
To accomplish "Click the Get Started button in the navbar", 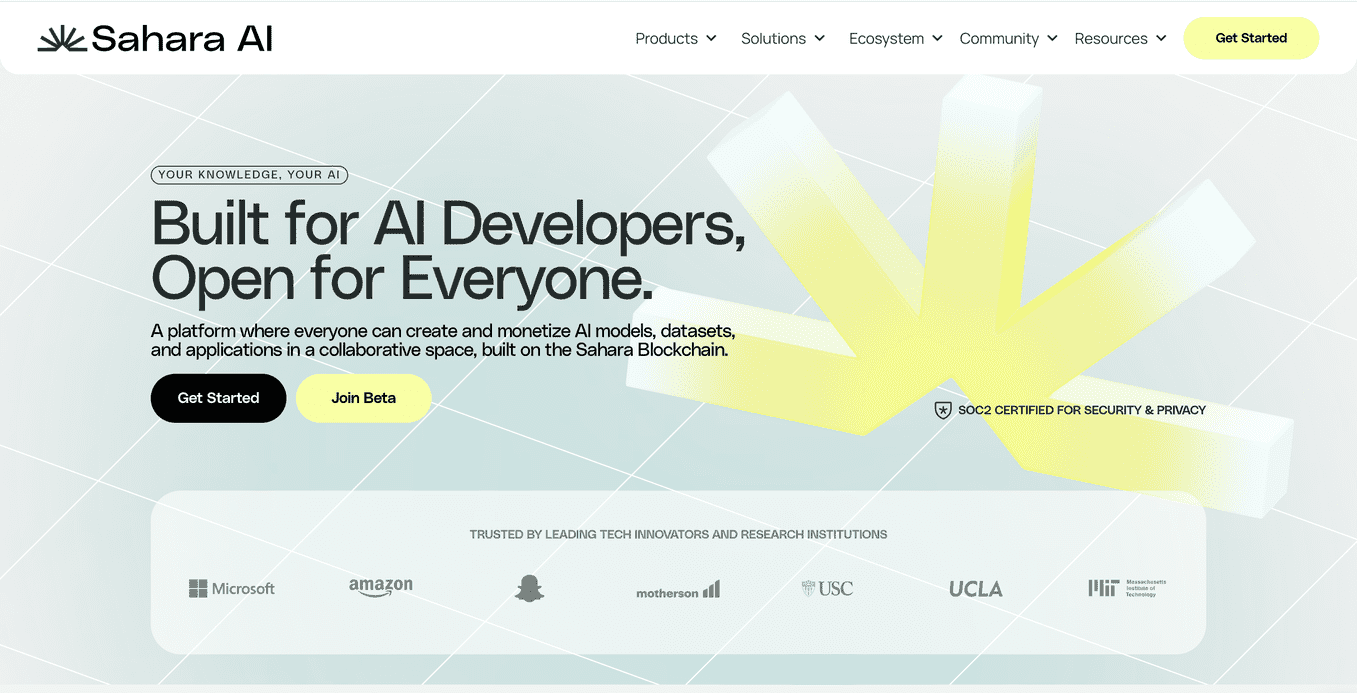I will [x=1250, y=37].
